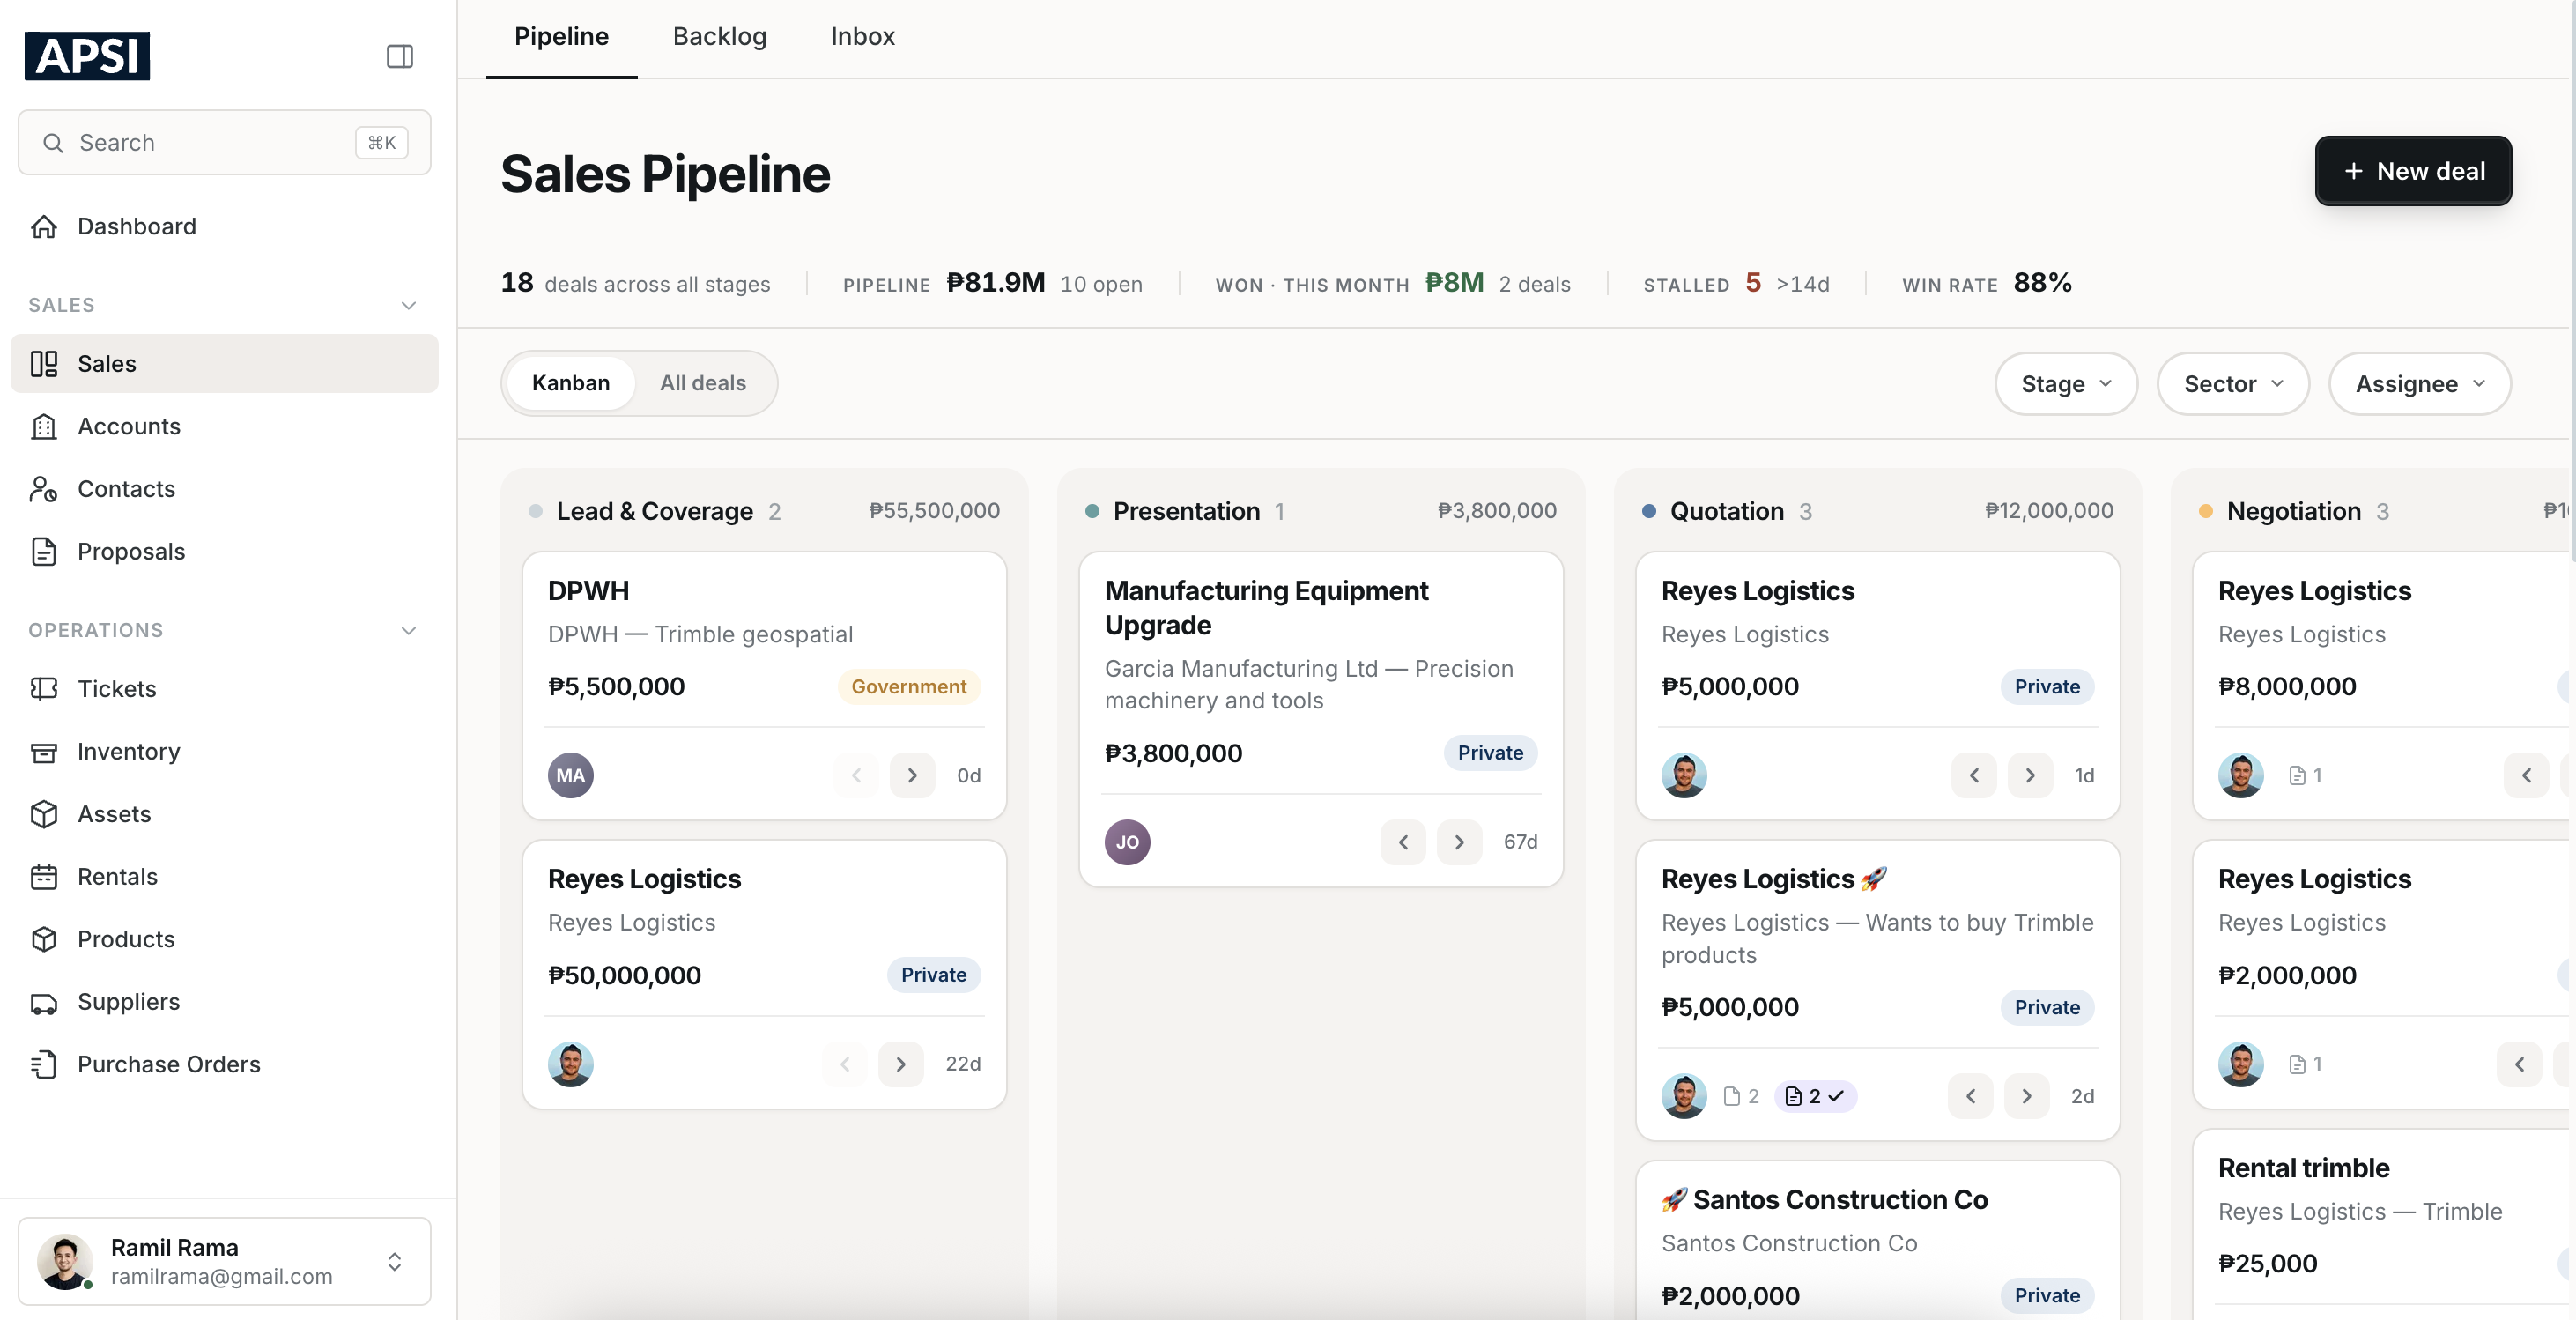2576x1320 pixels.
Task: Click Ramil Rama profile photo
Action: click(65, 1261)
